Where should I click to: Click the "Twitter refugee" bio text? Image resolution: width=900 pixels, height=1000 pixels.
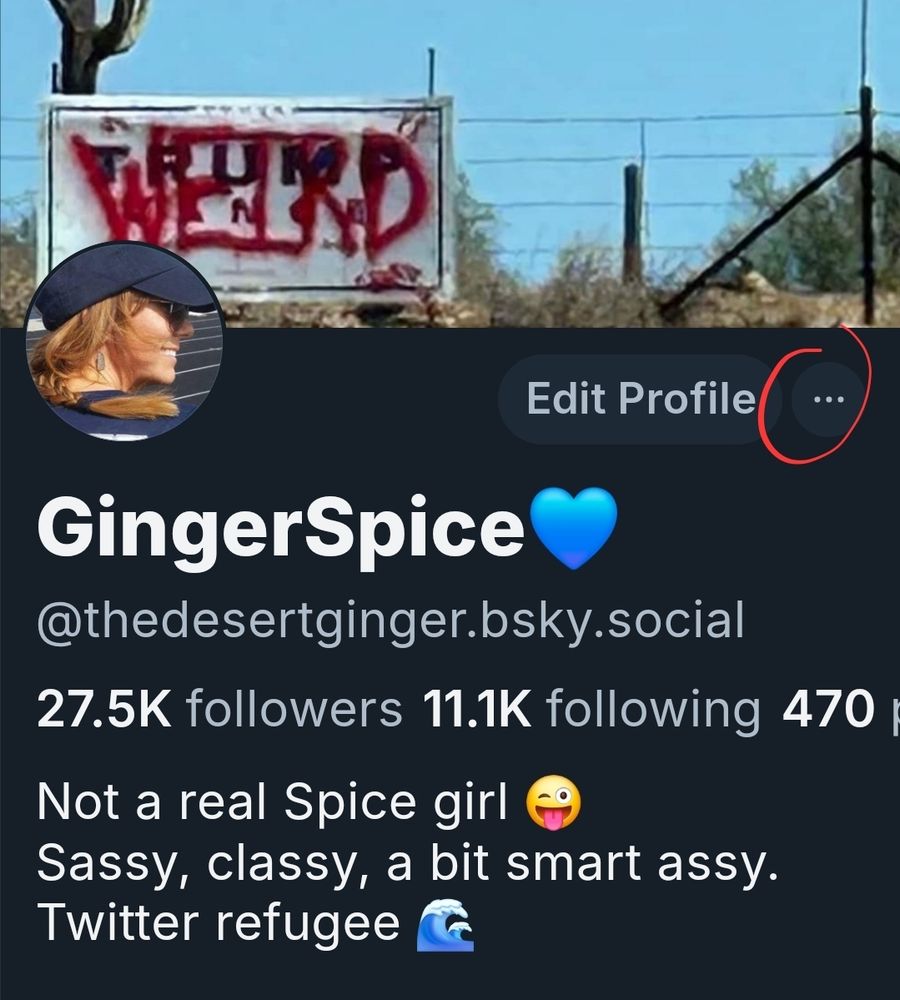tap(218, 925)
